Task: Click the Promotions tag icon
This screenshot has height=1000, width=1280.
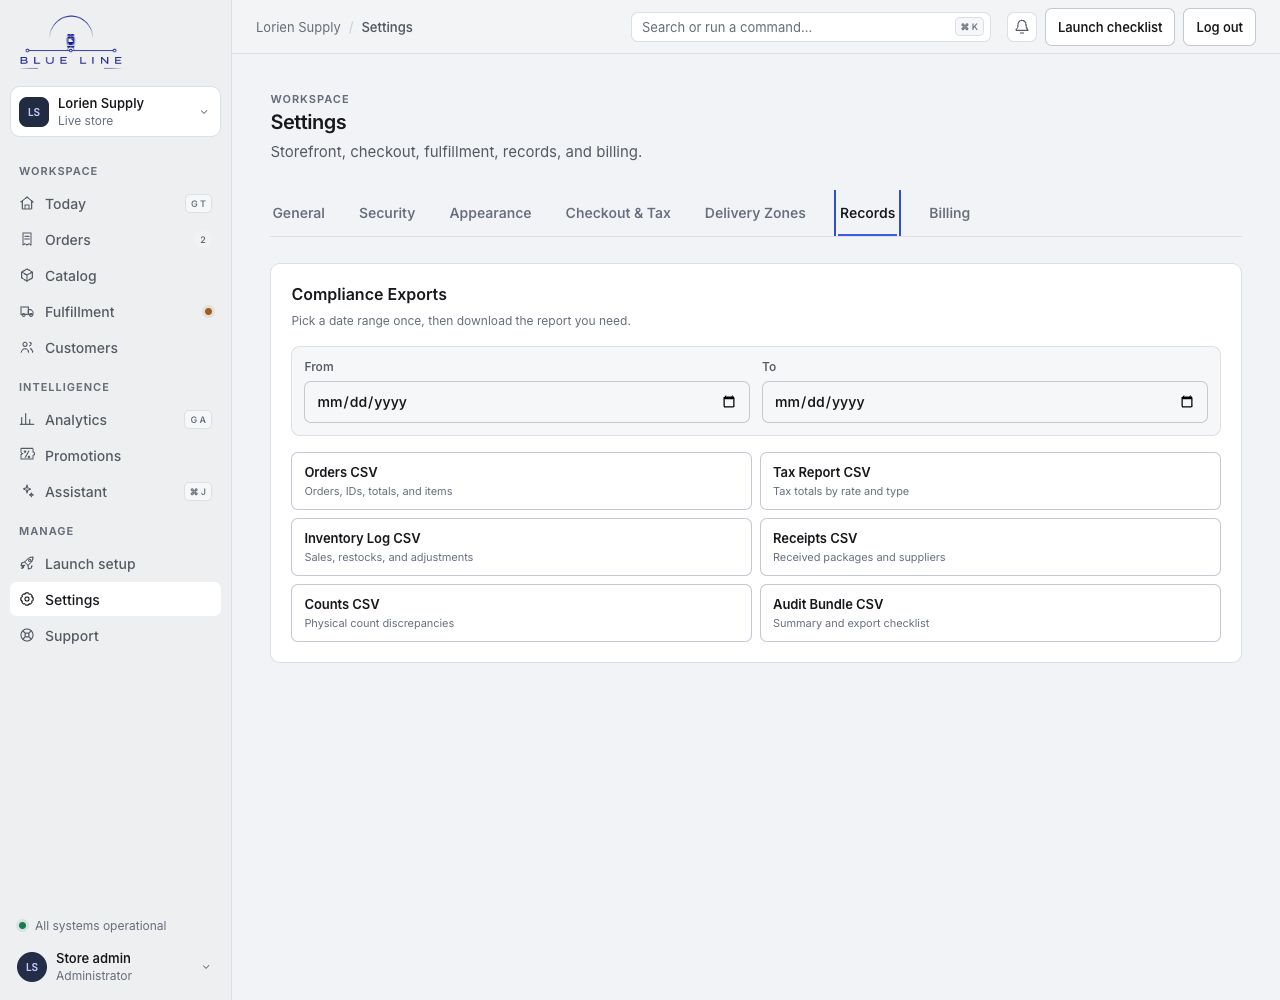Action: (27, 455)
